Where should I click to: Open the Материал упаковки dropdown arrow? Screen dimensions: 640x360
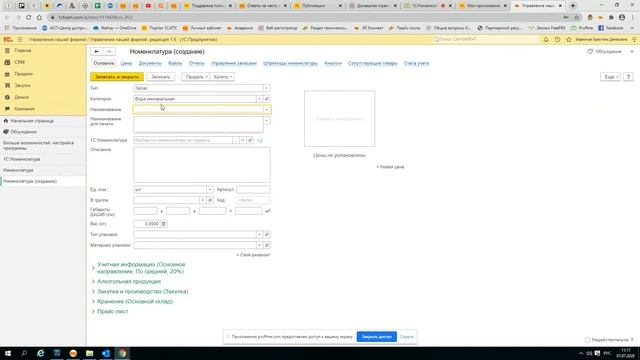(259, 245)
